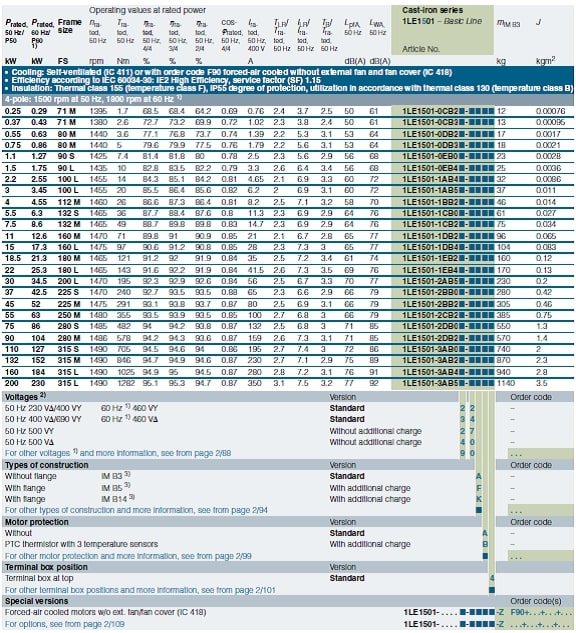Click the link 'For other voltages and more information, see from page 2/88'
Image resolution: width=576 pixels, height=633 pixels.
coord(118,453)
